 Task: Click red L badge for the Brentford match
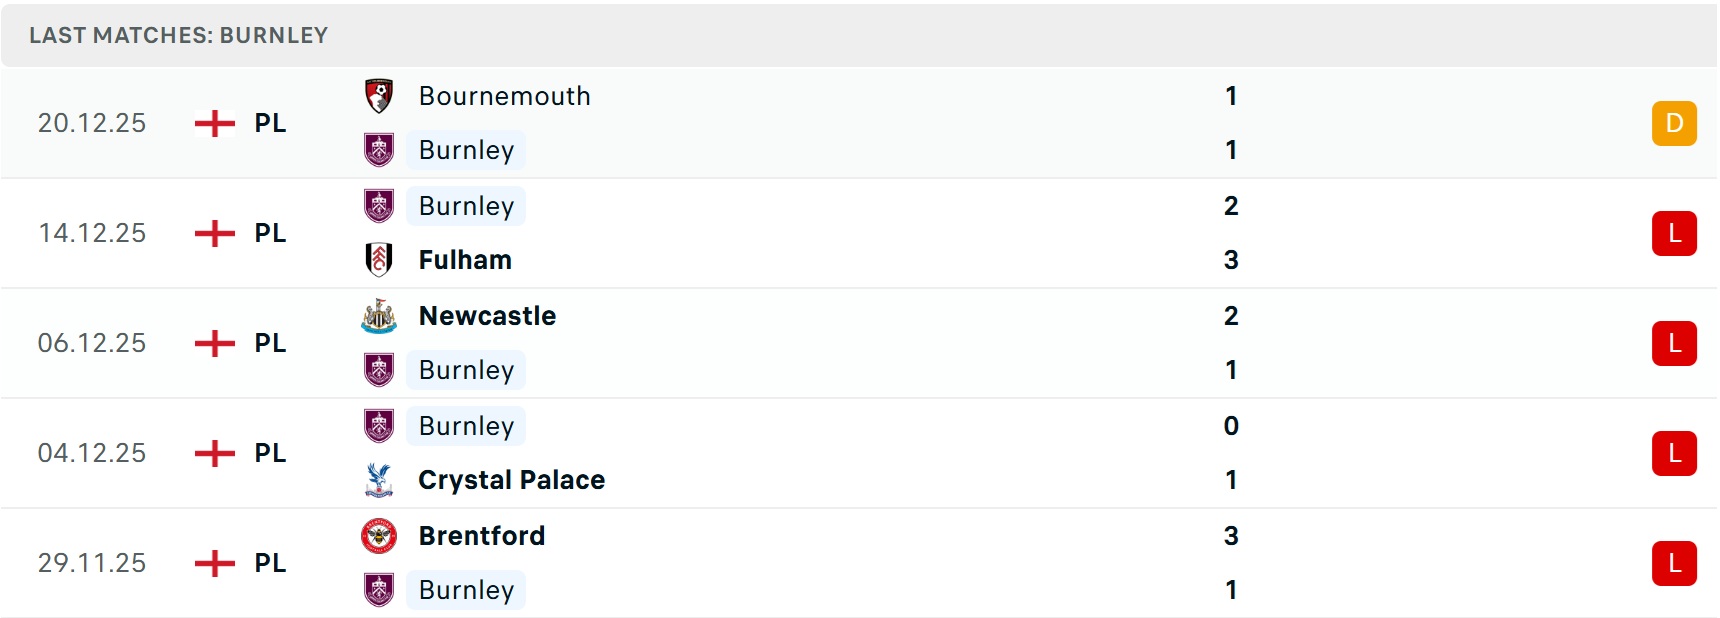tap(1674, 563)
